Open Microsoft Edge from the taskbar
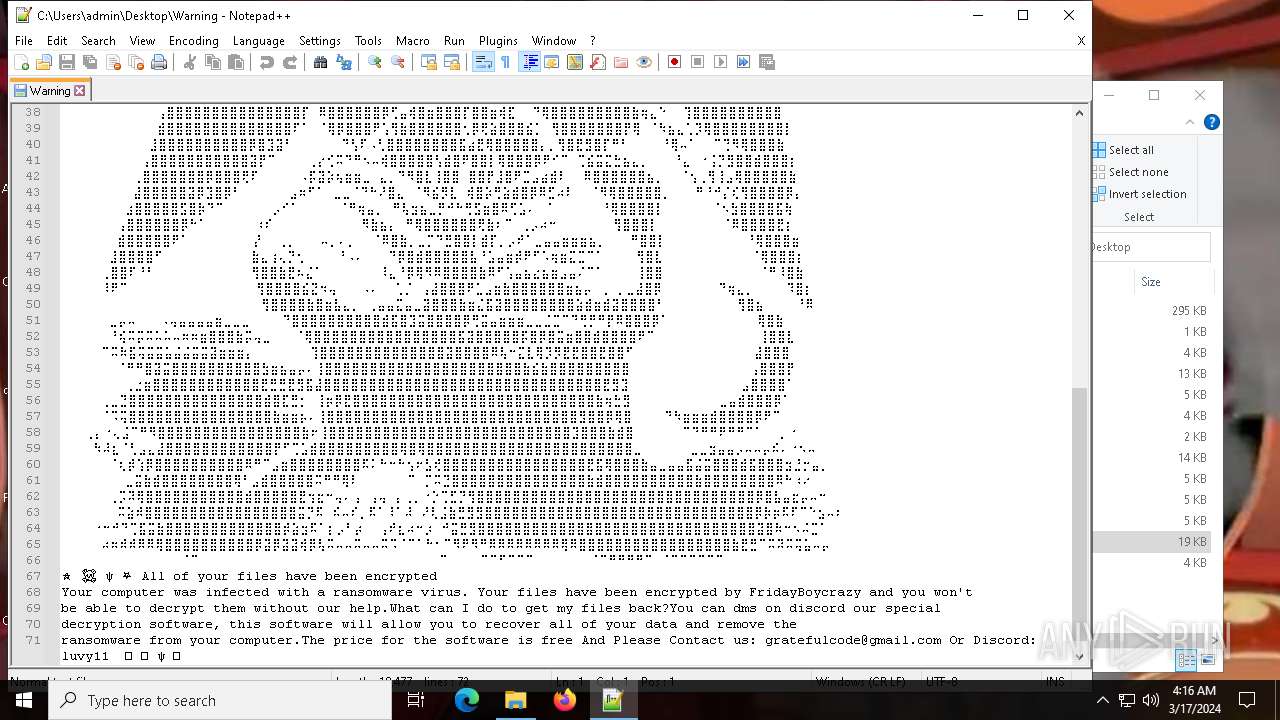 click(467, 700)
